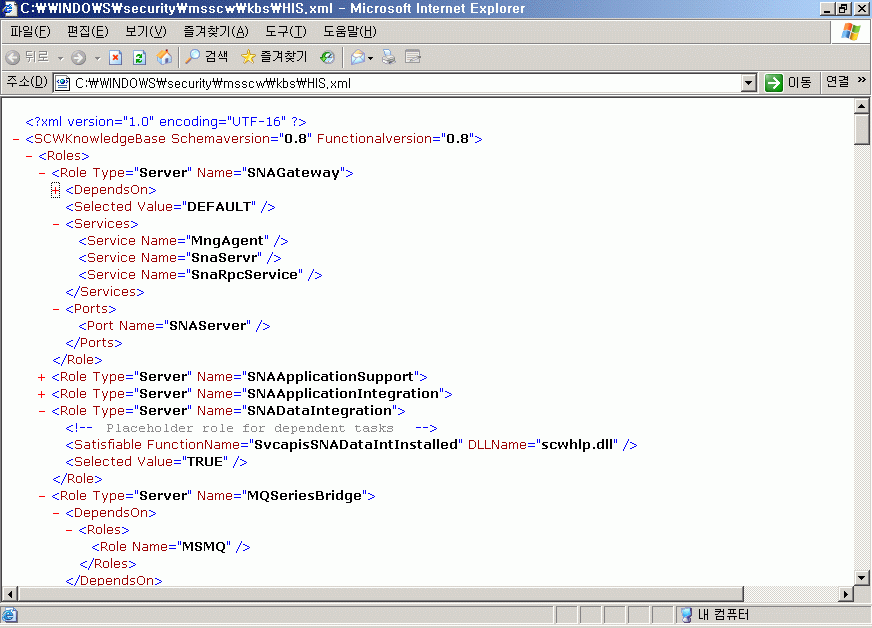Expand the collapsed DependsOn node under SNAGateway

55,190
